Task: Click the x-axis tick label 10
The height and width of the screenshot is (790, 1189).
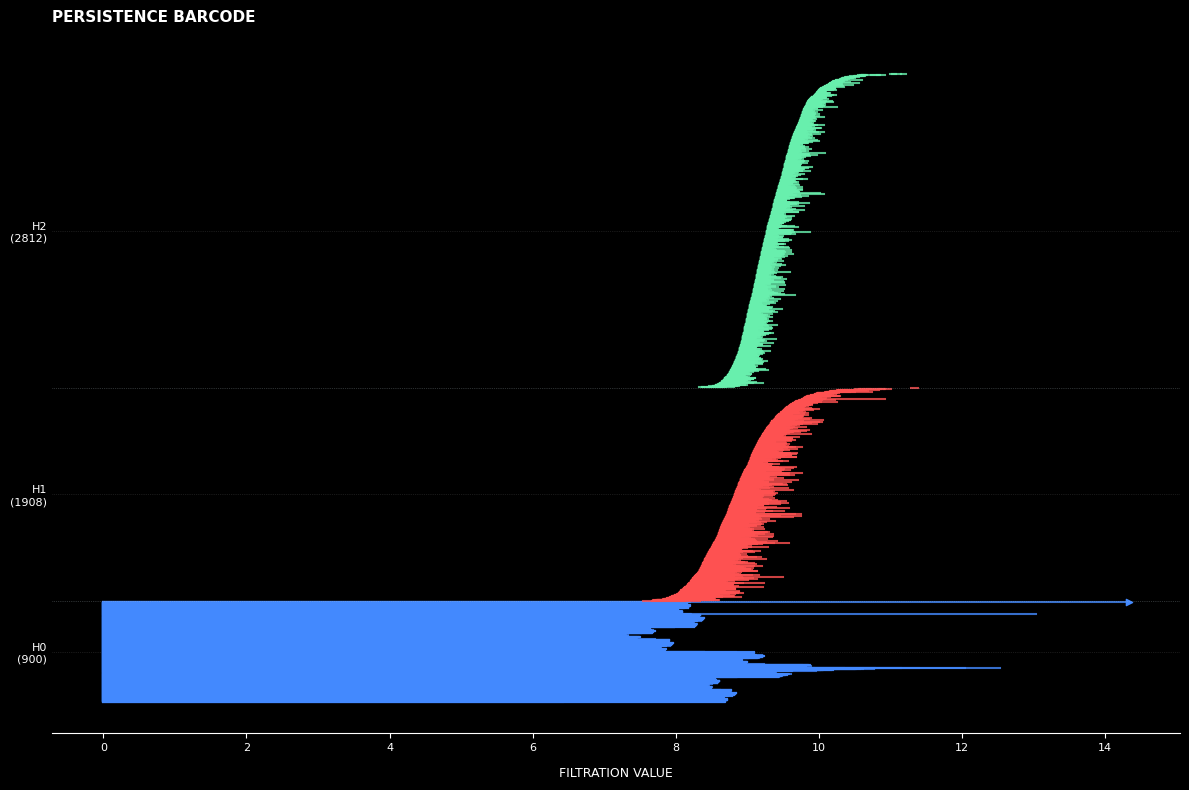Action: (x=819, y=748)
